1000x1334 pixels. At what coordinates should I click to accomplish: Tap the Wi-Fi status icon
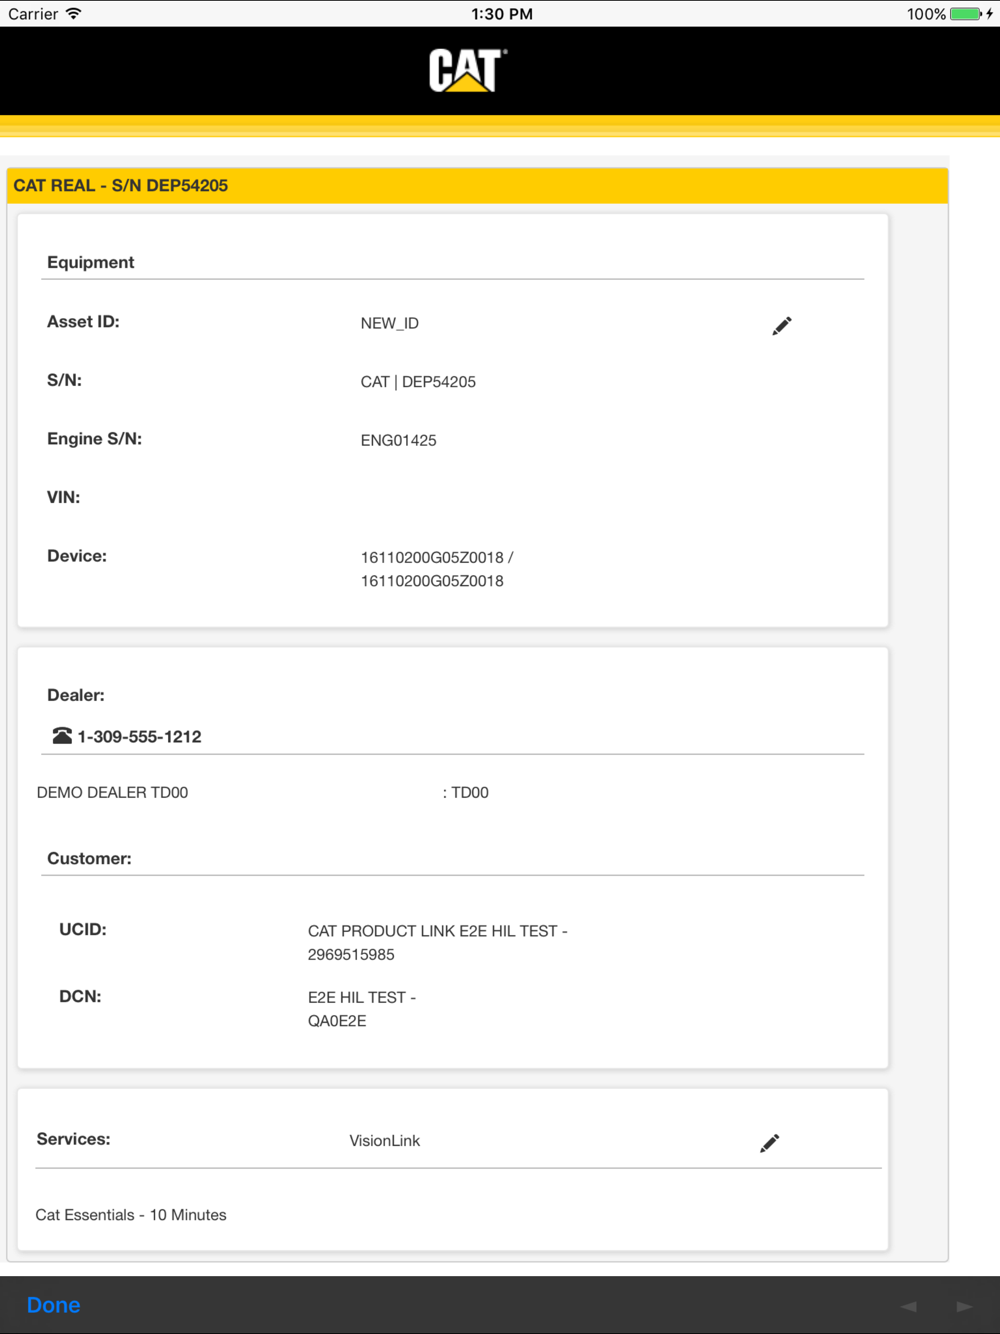pos(74,14)
